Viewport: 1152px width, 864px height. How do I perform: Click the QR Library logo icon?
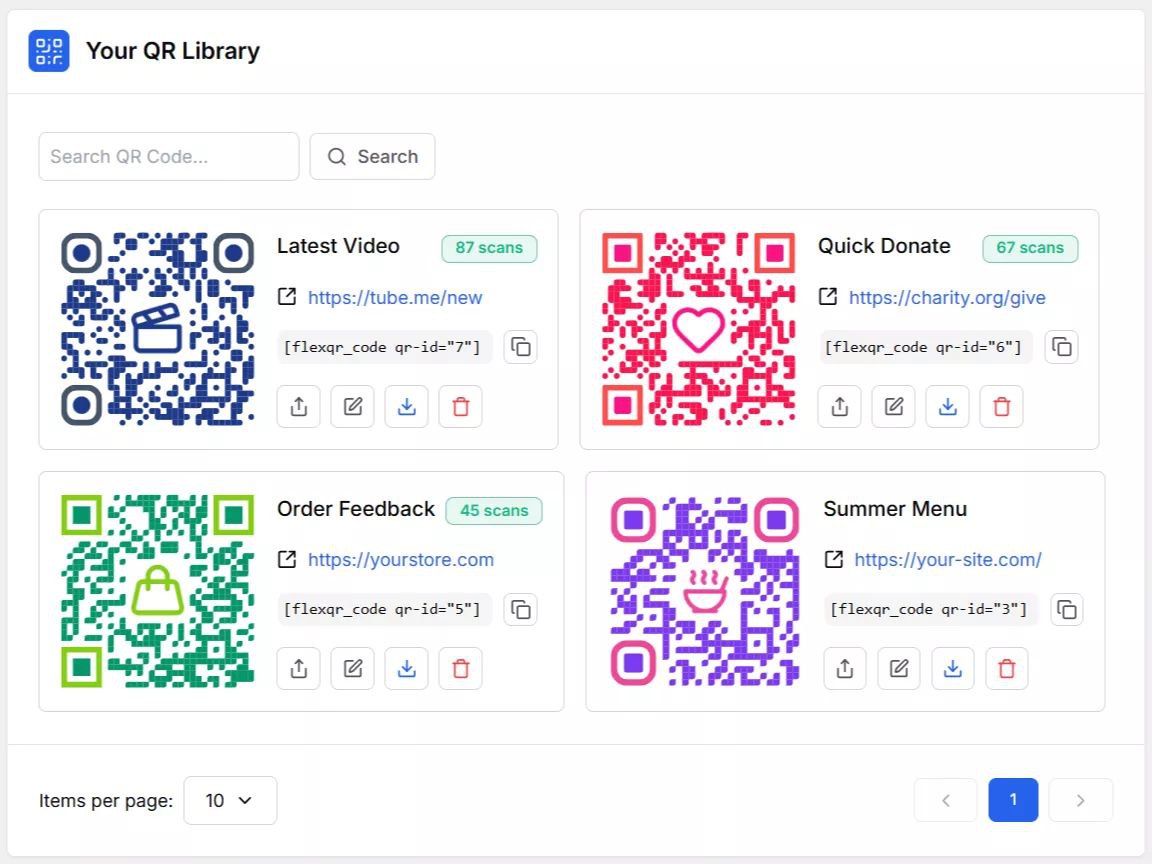(x=48, y=51)
